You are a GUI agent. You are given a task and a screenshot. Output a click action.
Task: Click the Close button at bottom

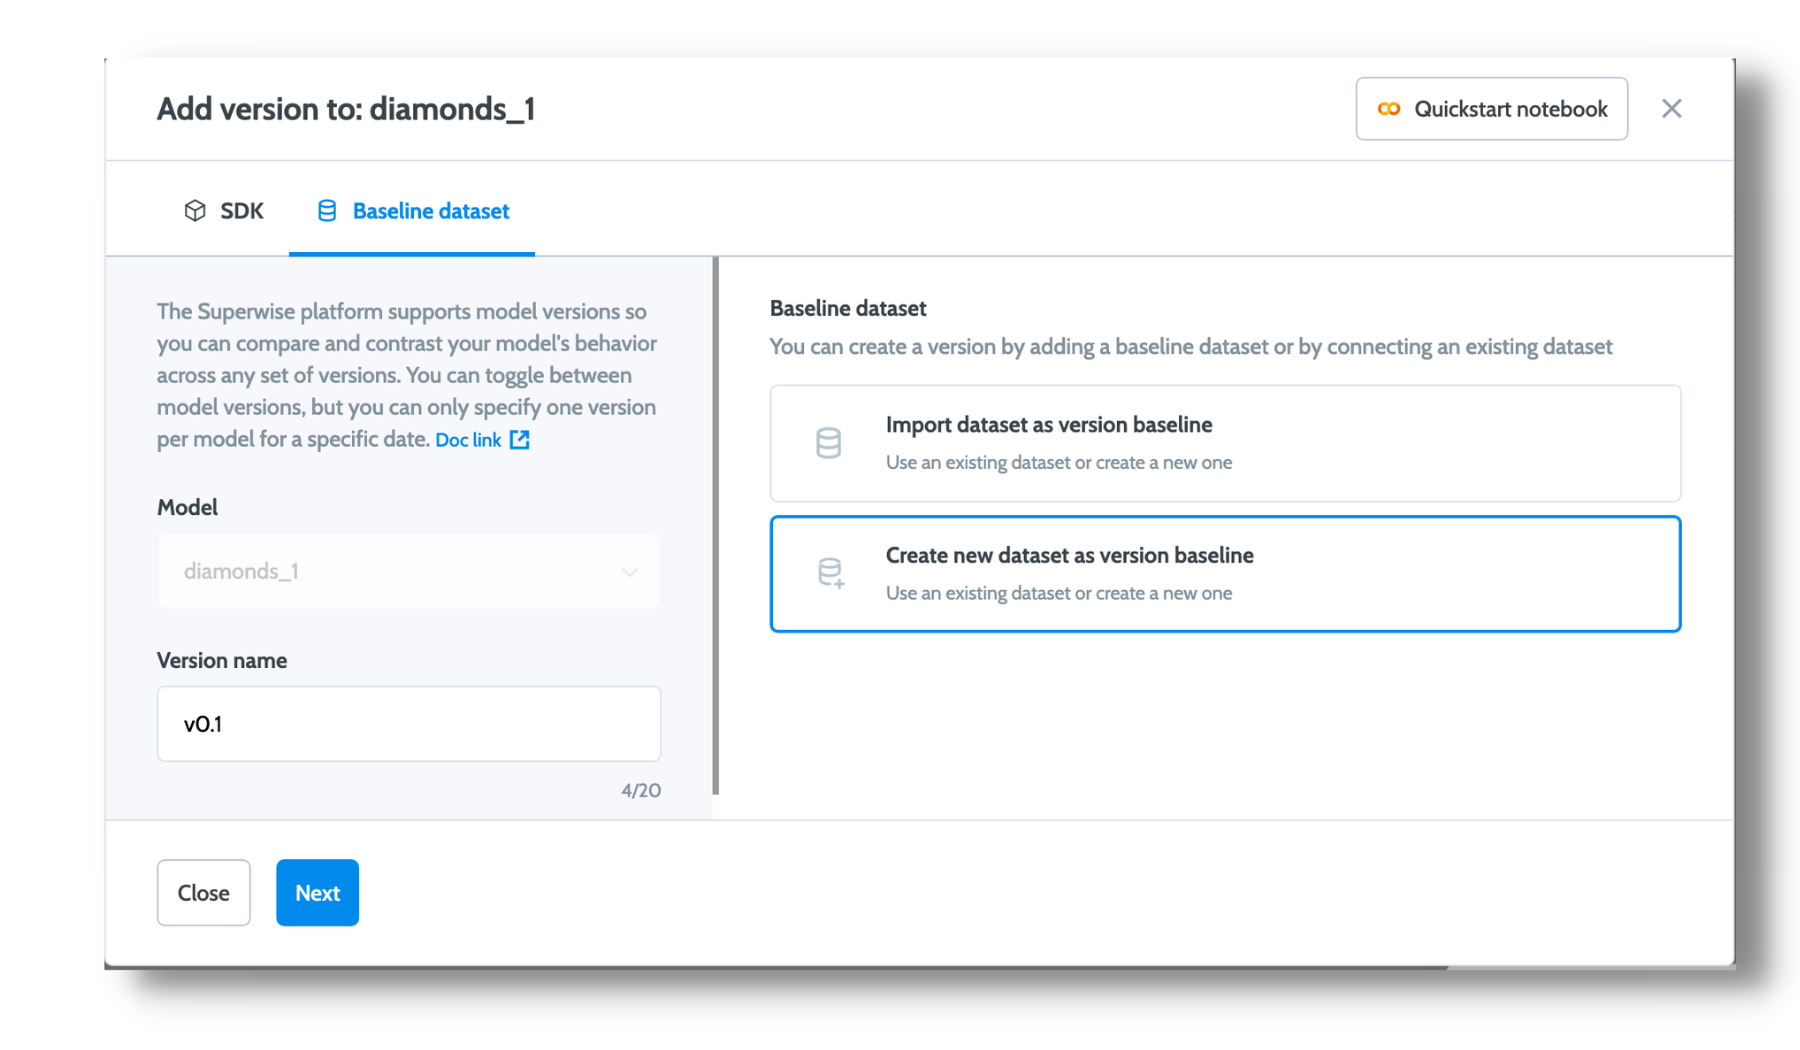click(203, 893)
